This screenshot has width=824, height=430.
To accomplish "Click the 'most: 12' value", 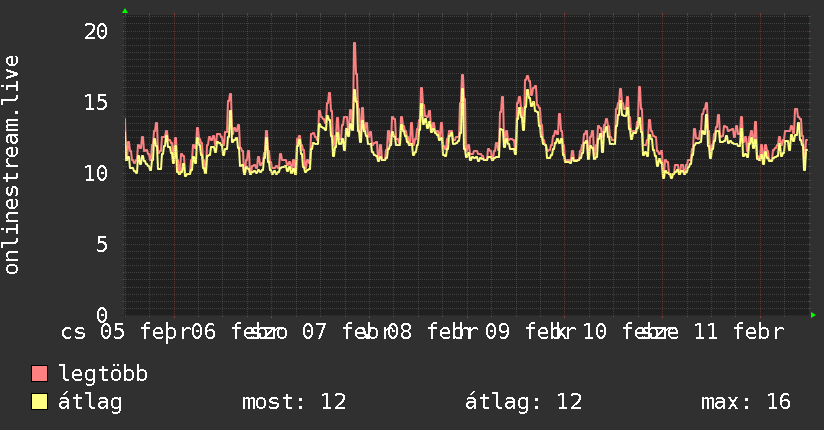I will pyautogui.click(x=294, y=402).
